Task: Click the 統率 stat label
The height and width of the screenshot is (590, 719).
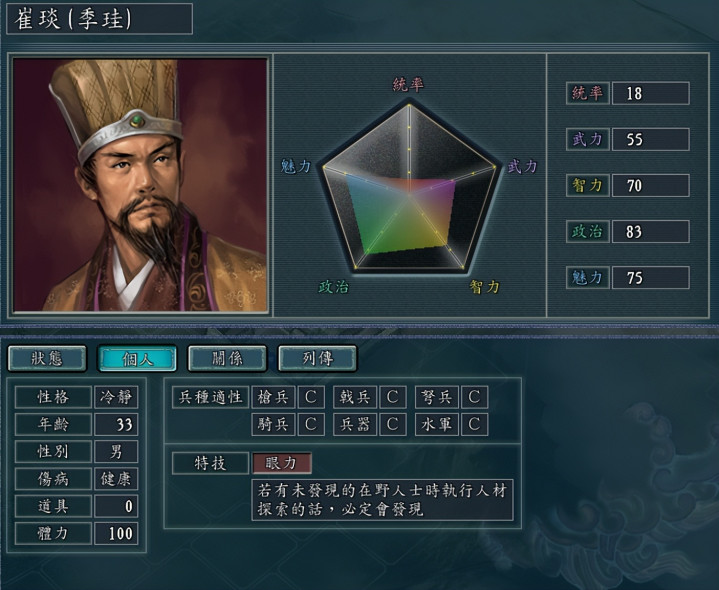Action: [587, 94]
